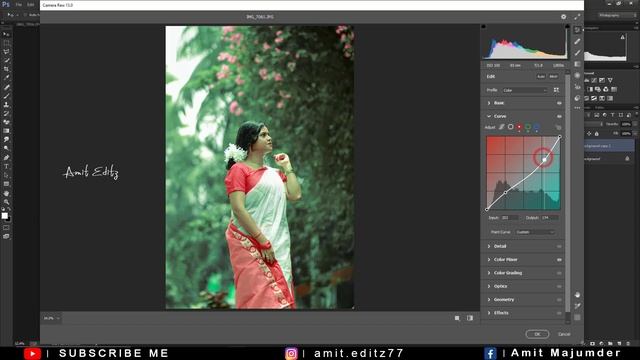The image size is (640, 360).
Task: Select the parametric curve adjust icon
Action: click(x=502, y=127)
